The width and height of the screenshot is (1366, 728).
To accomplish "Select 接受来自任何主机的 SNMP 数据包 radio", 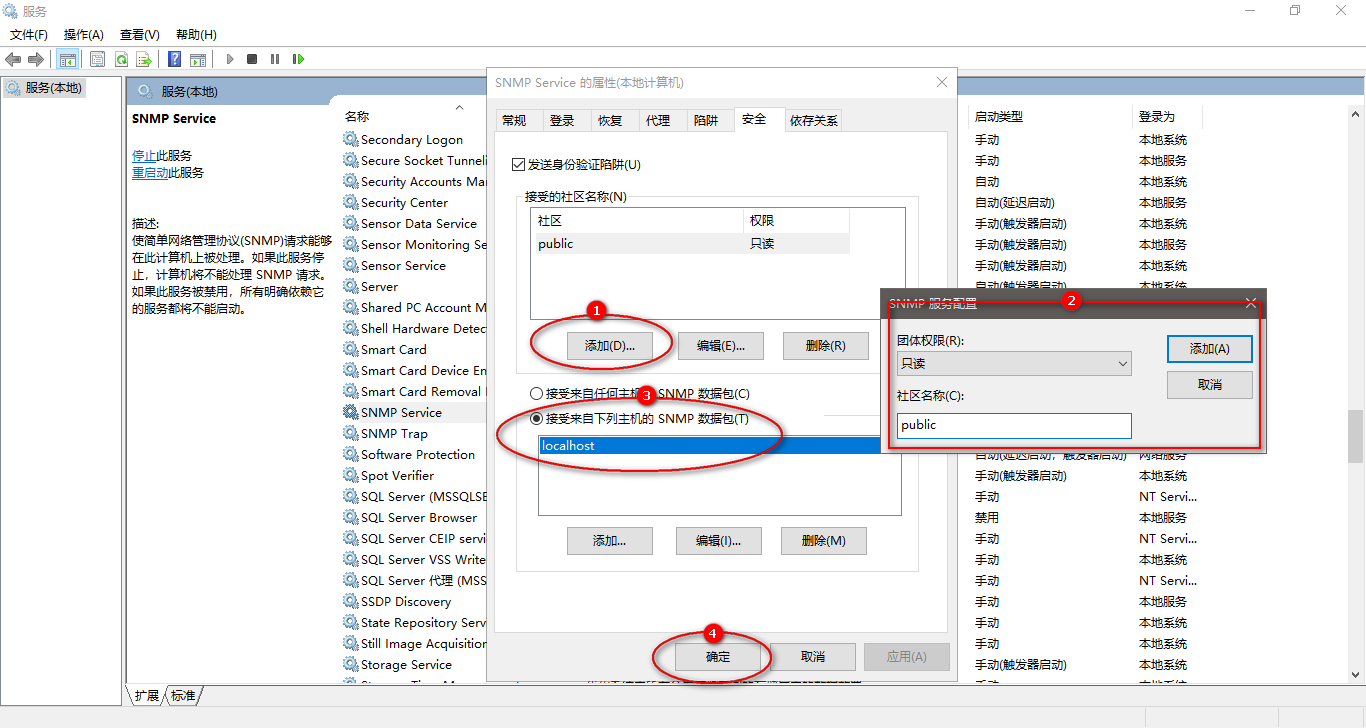I will click(536, 393).
